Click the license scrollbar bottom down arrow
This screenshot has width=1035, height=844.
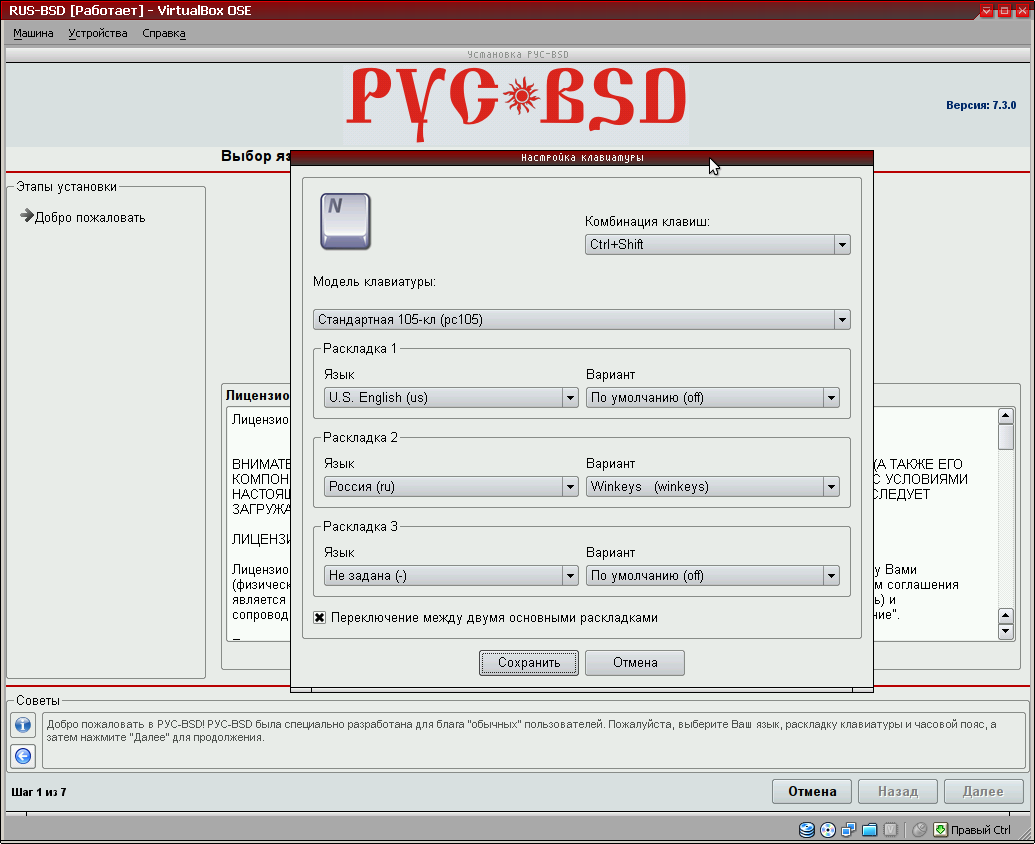coord(1005,631)
